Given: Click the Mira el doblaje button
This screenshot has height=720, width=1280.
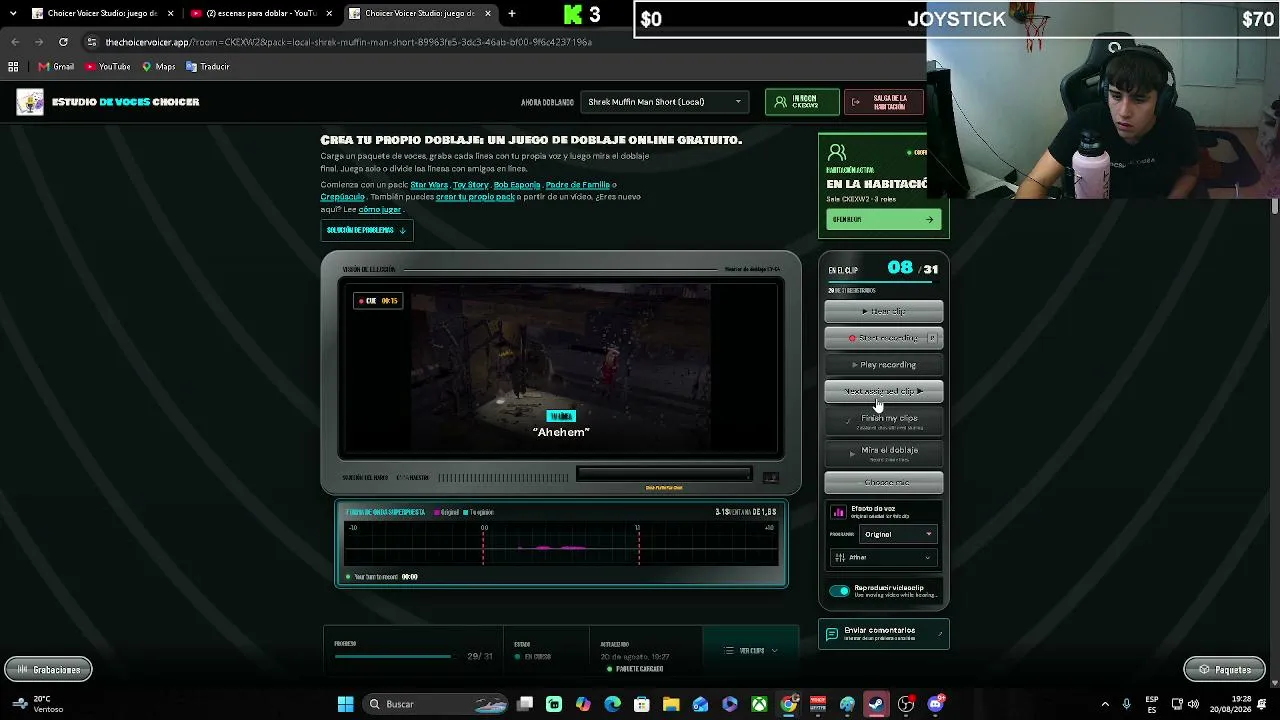Looking at the screenshot, I should coord(884,453).
